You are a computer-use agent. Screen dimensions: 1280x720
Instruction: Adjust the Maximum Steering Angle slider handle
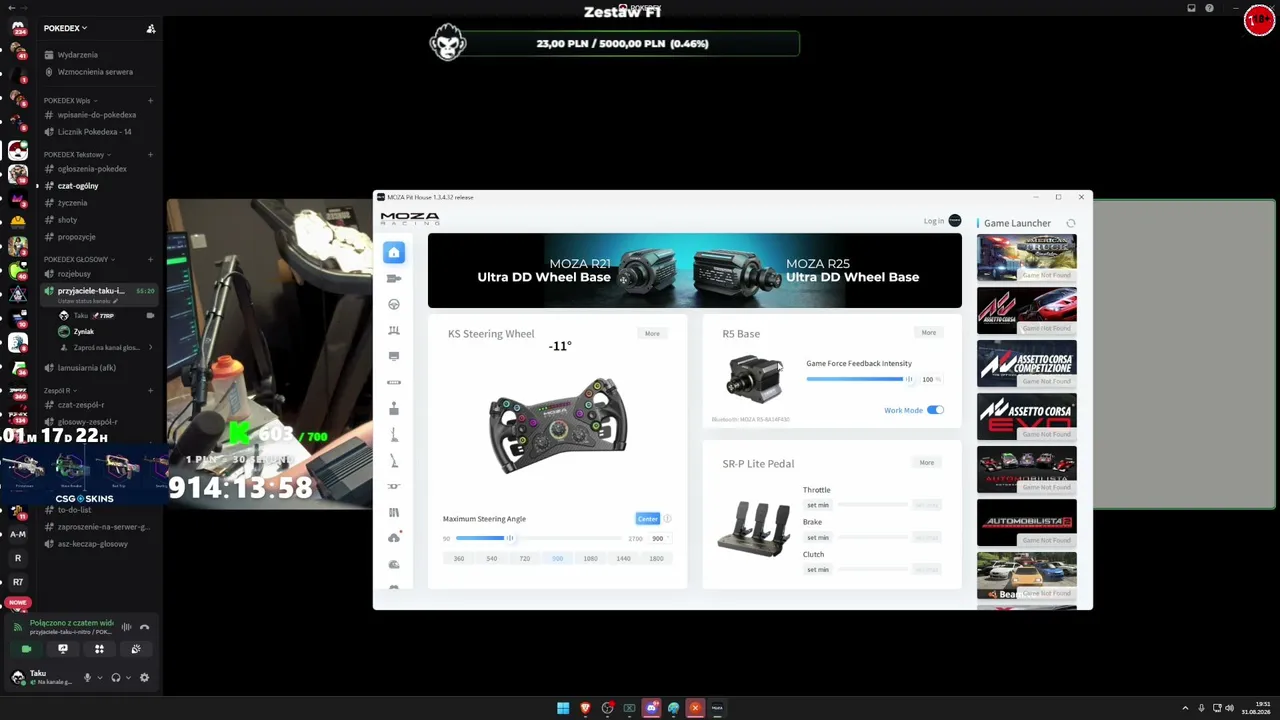tap(509, 538)
